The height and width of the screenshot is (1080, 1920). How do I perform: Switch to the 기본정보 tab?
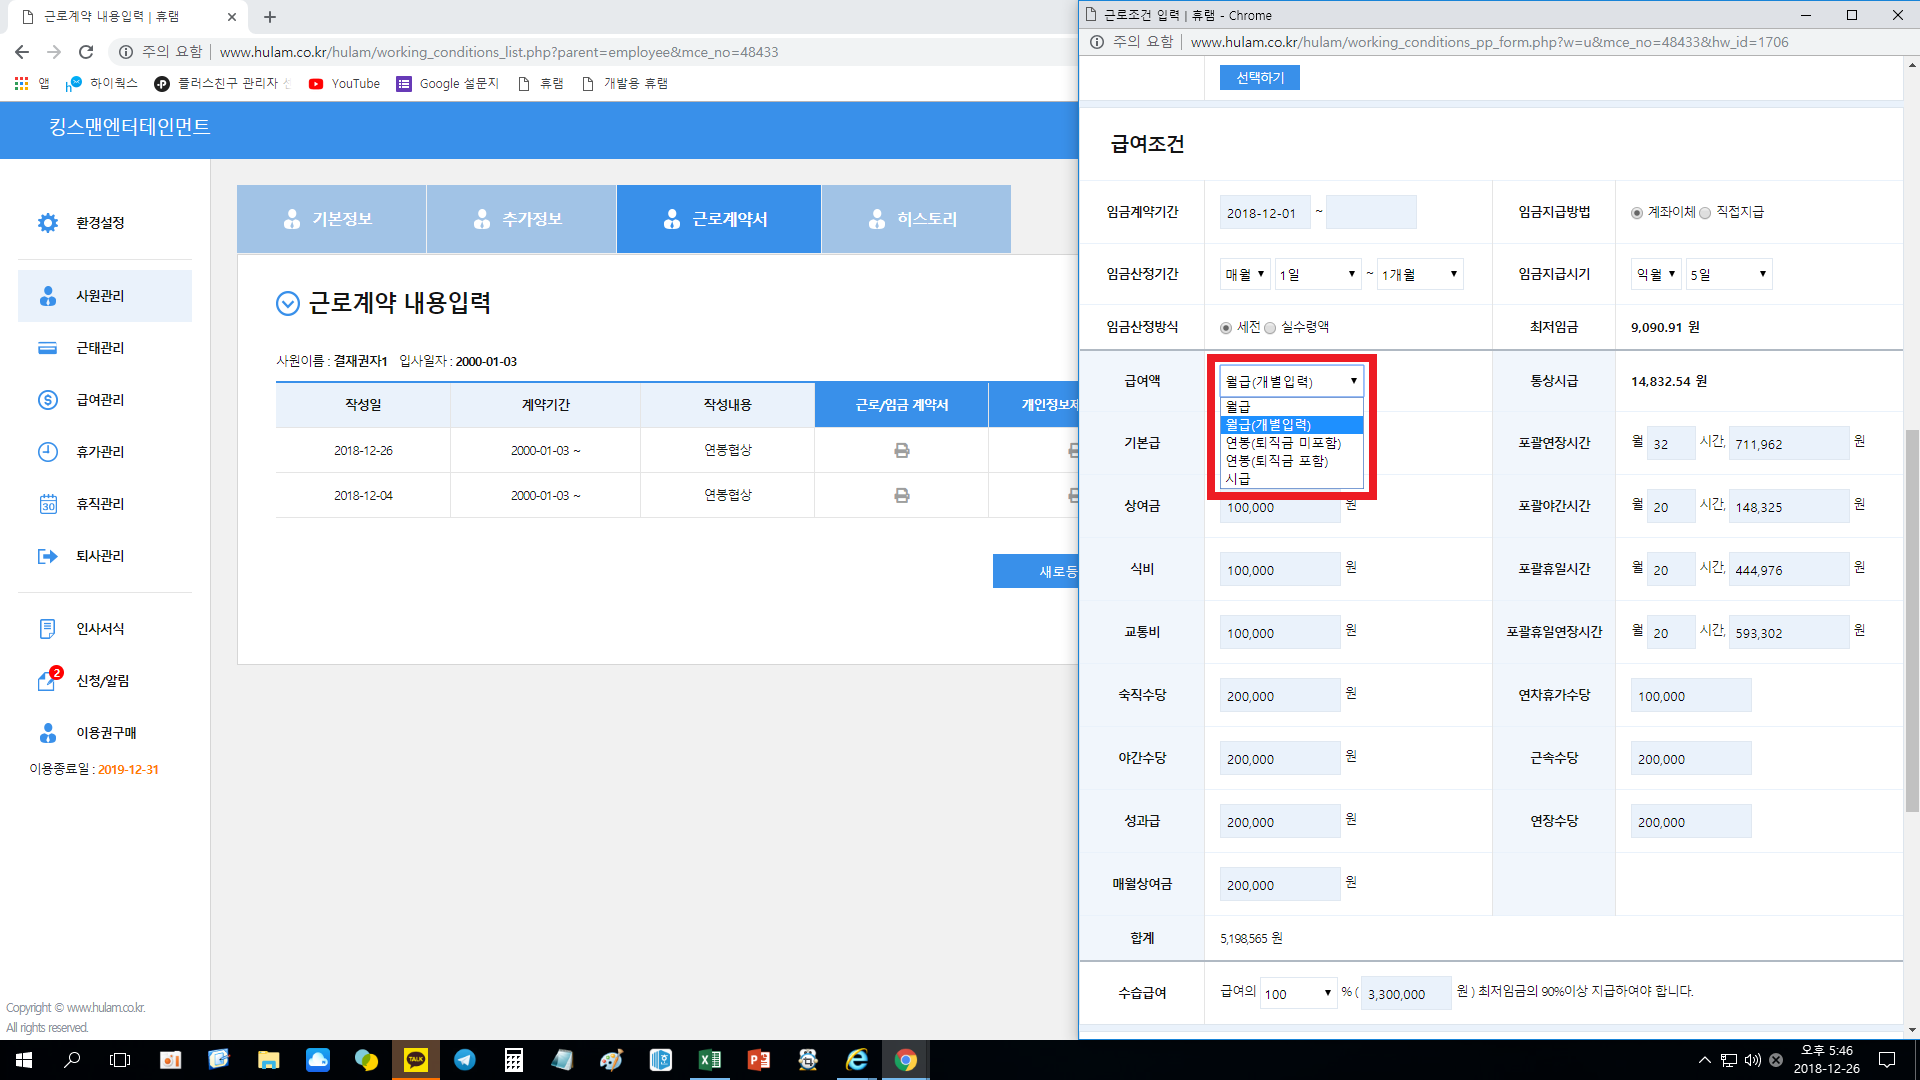331,219
